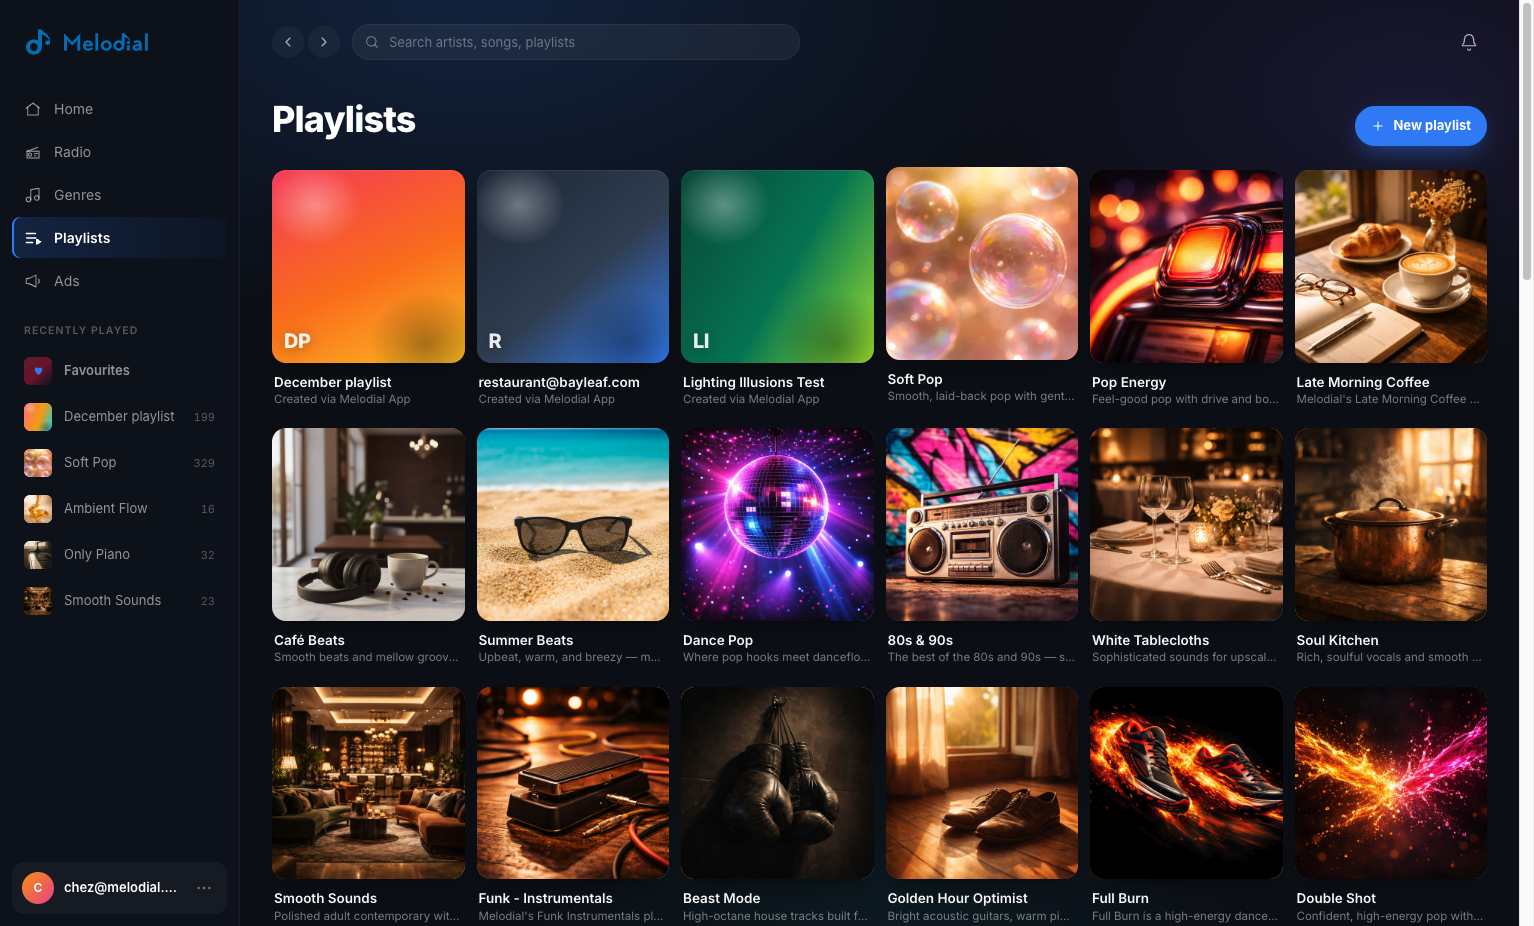
Task: Go forward with the right arrow
Action: click(324, 42)
